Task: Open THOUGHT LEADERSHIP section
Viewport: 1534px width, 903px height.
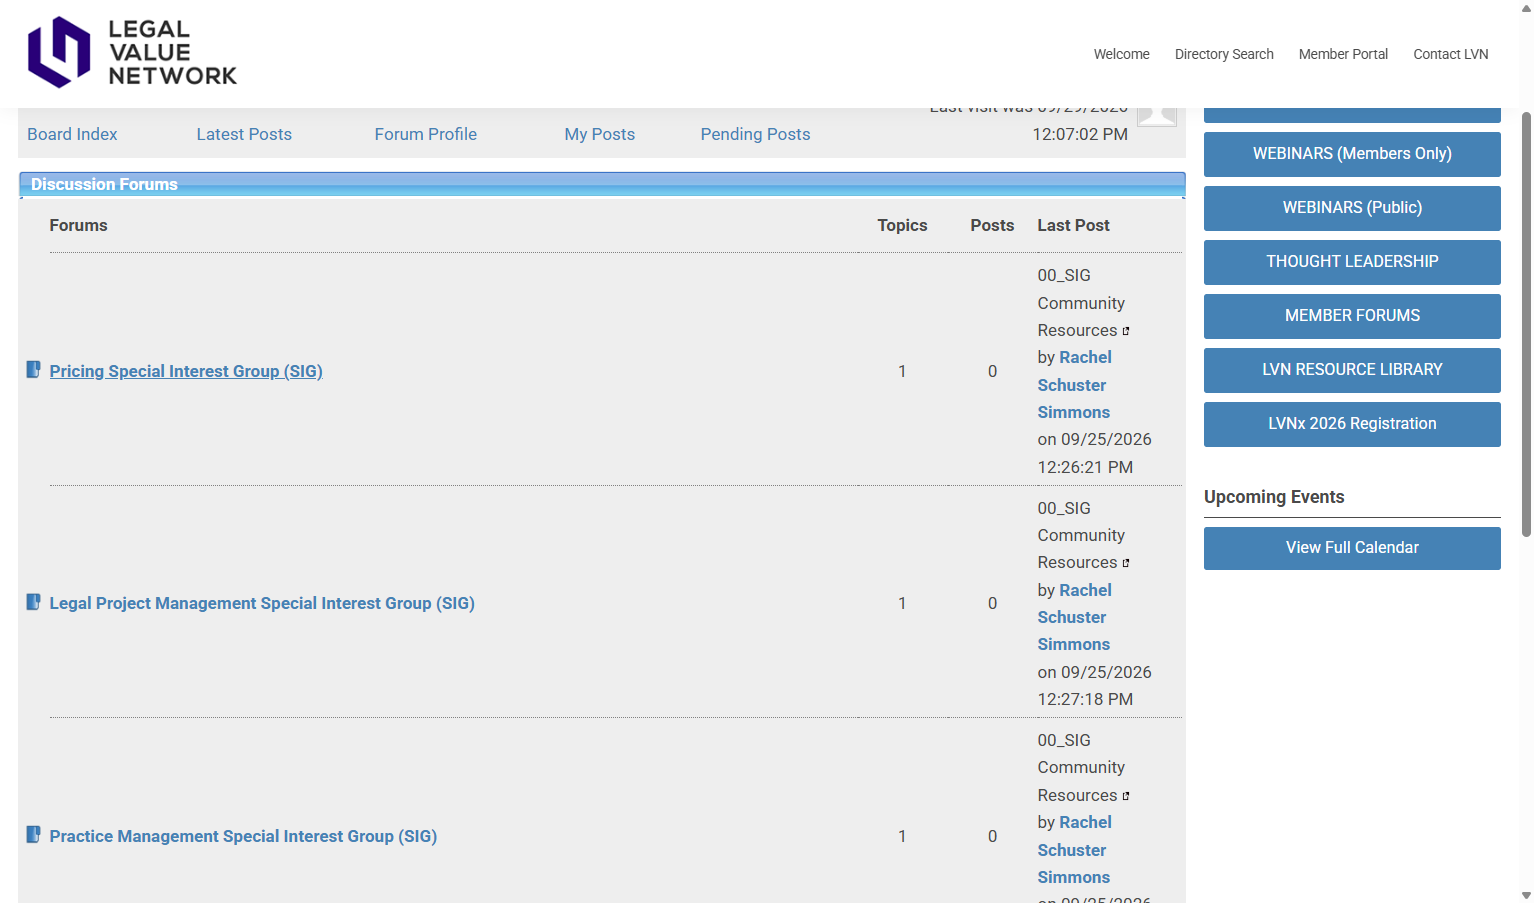Action: 1352,262
